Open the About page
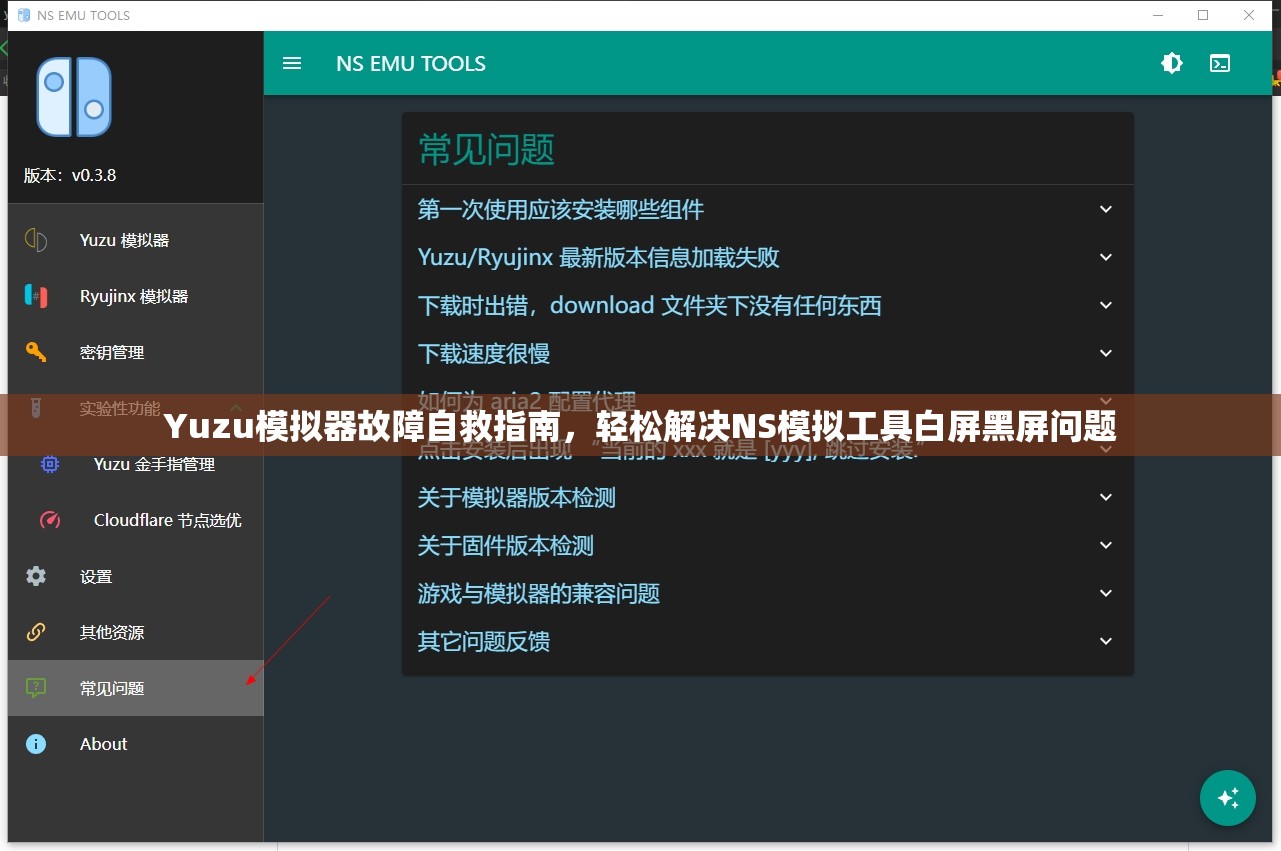Viewport: 1281px width, 851px height. click(136, 744)
